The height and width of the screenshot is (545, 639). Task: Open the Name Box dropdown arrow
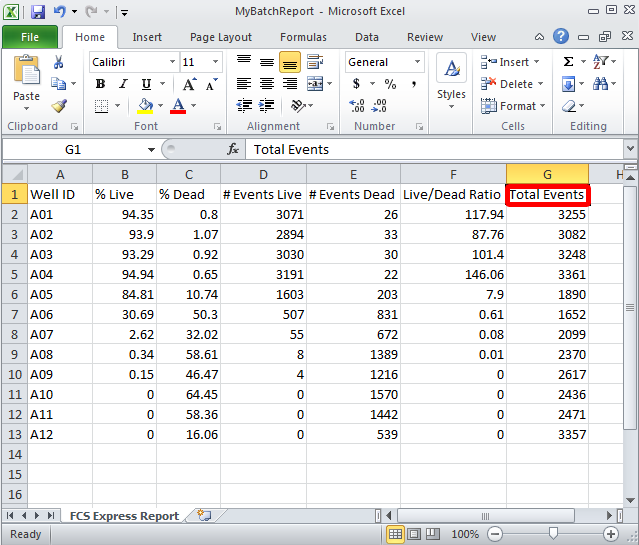151,149
